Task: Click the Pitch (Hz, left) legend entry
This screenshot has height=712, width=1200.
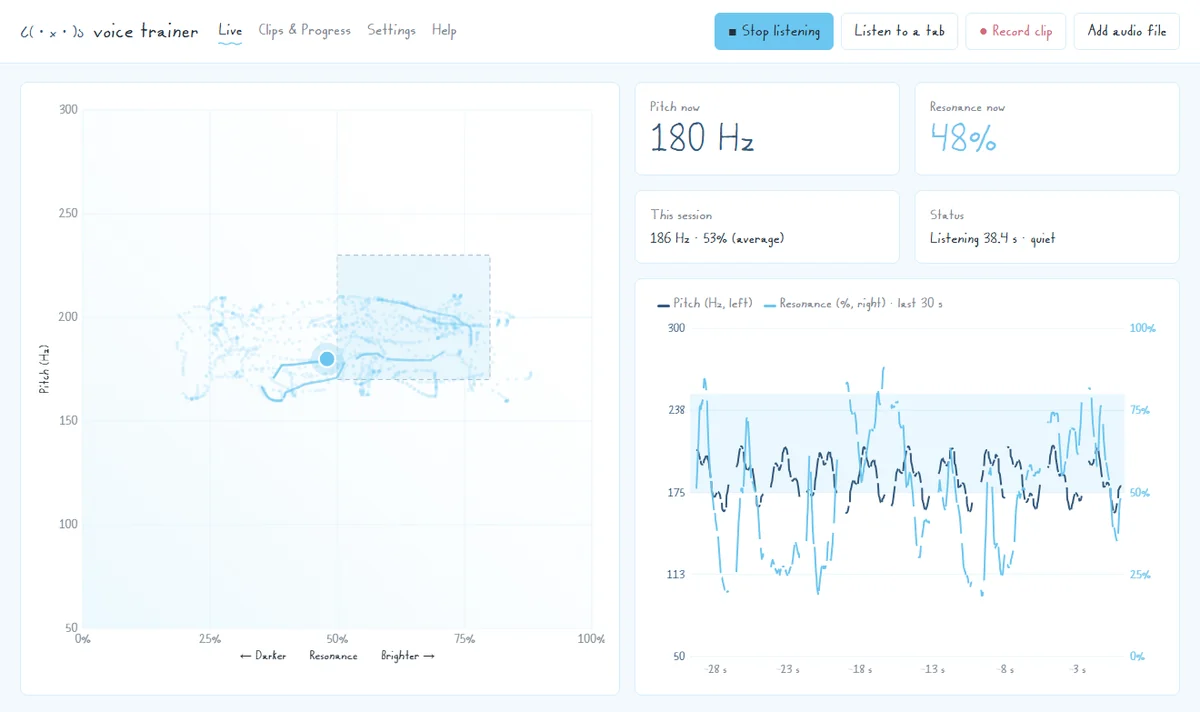Action: click(x=705, y=303)
